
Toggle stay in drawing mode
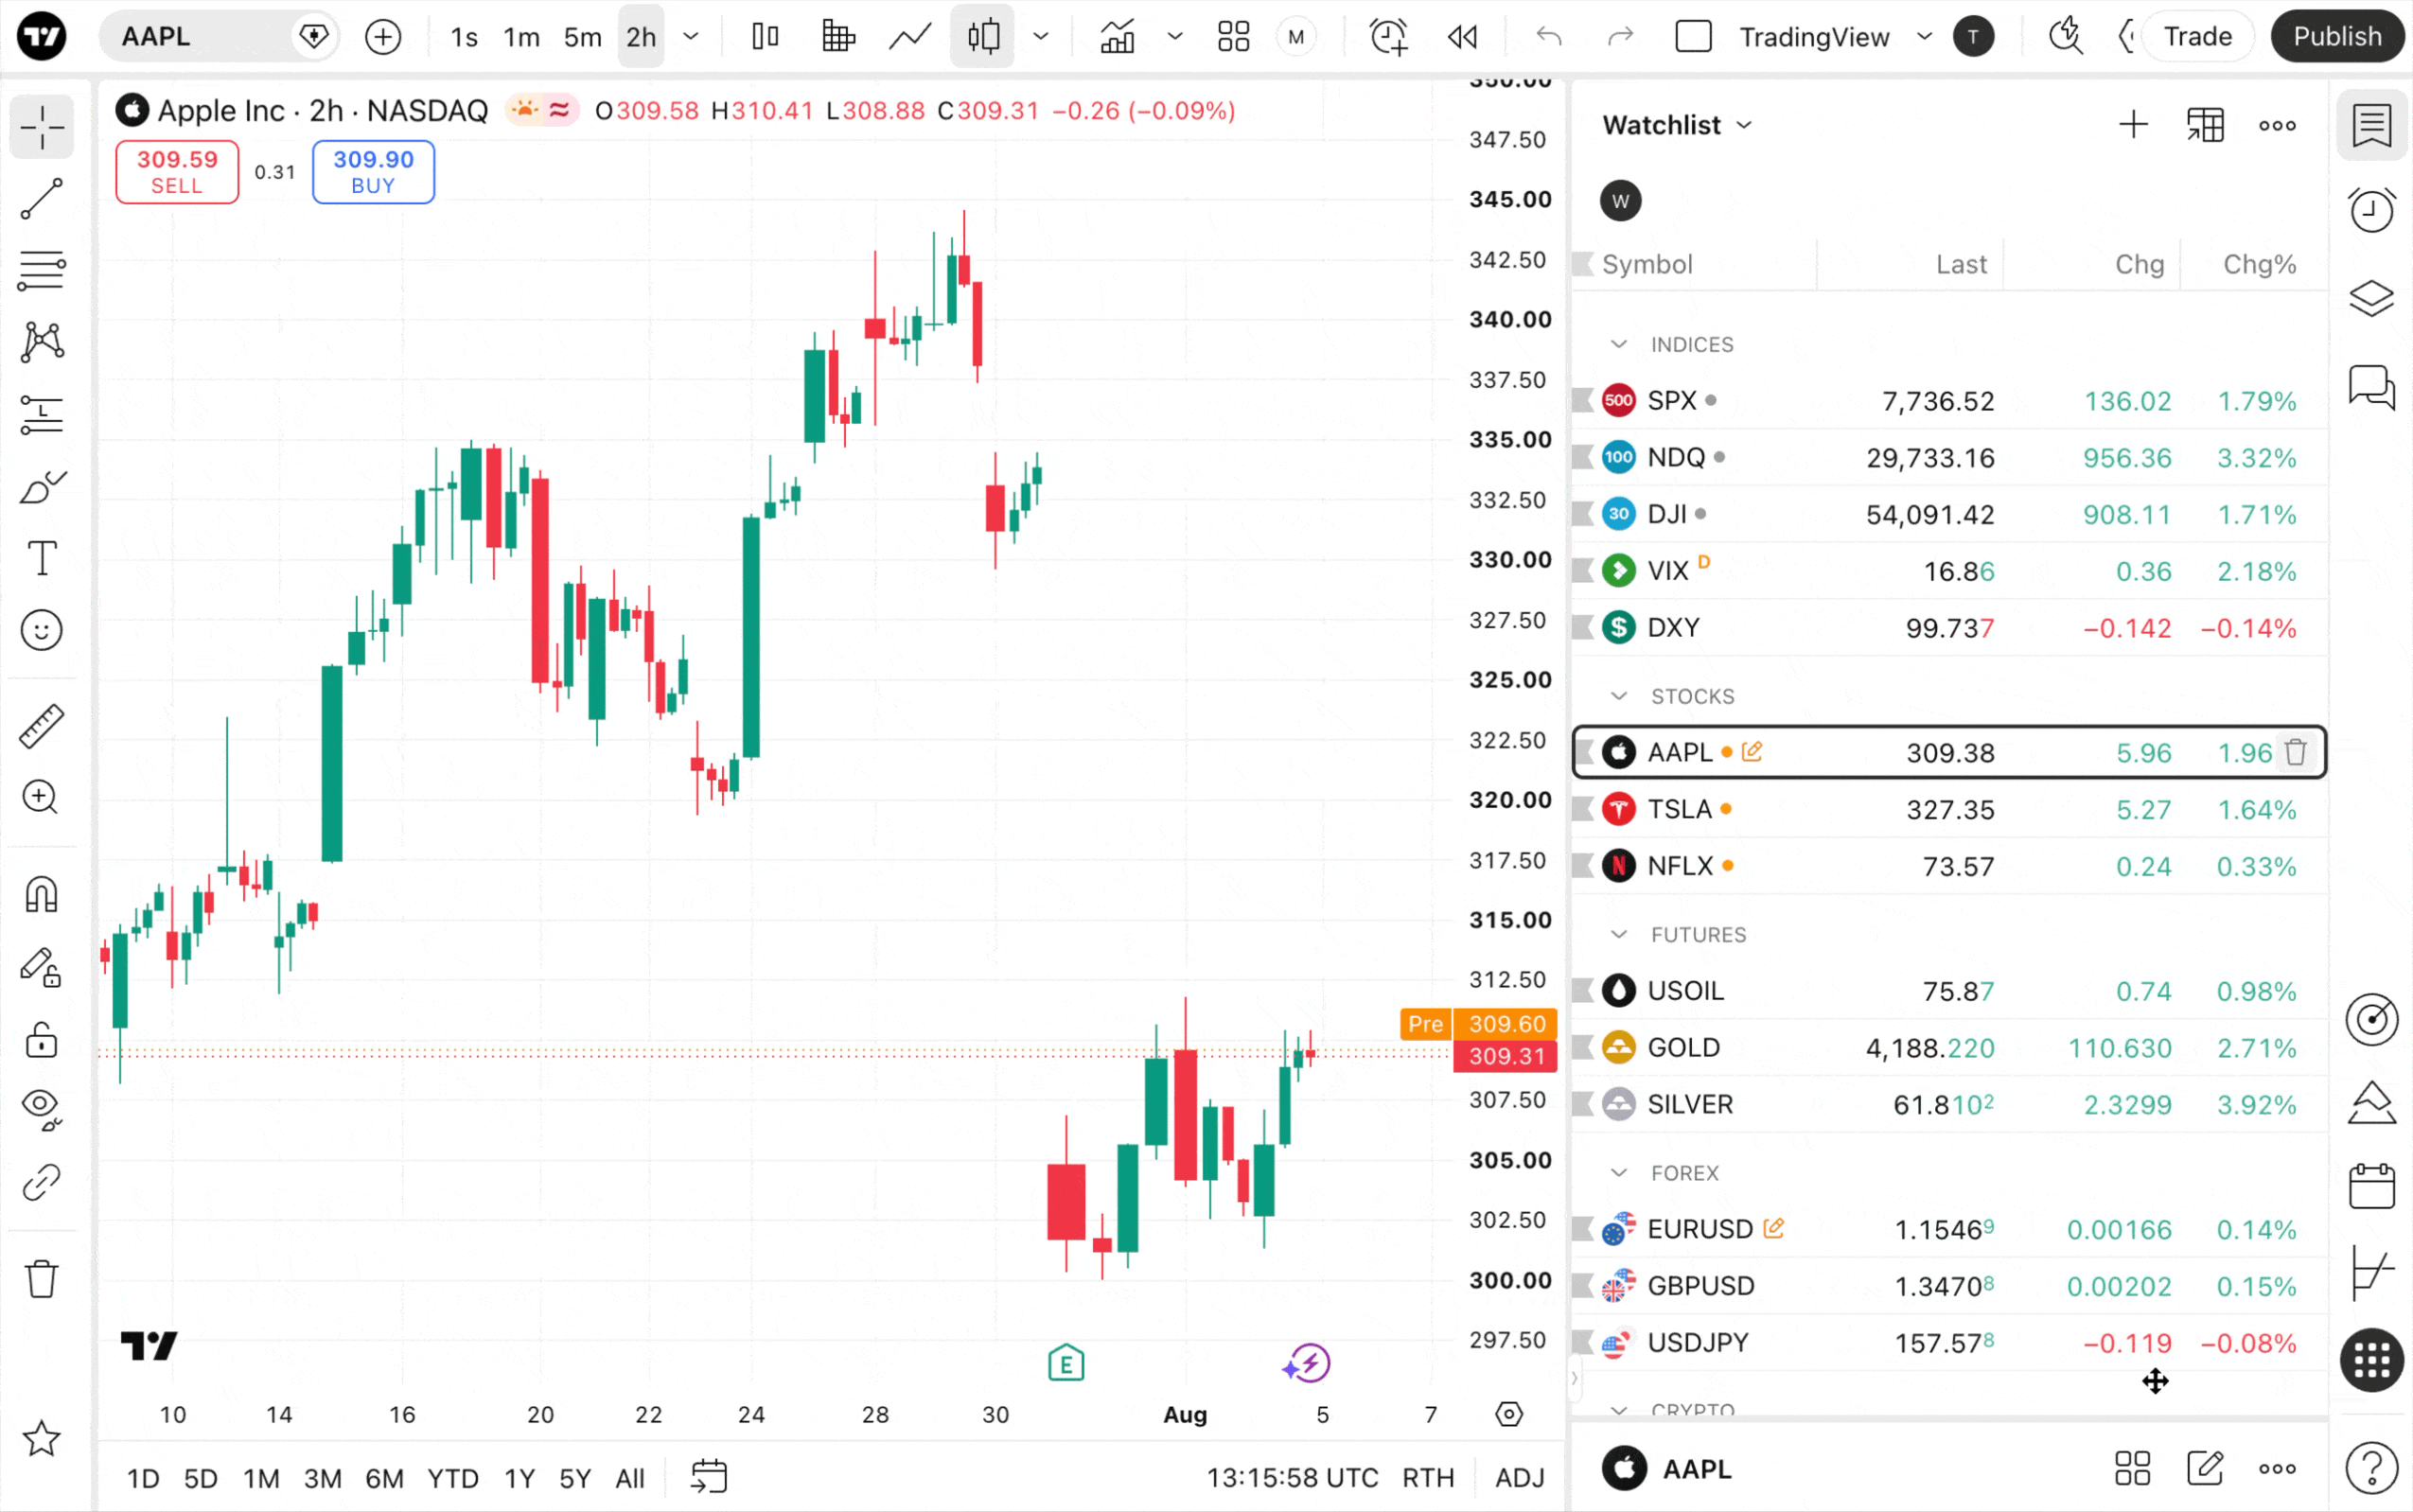42,967
